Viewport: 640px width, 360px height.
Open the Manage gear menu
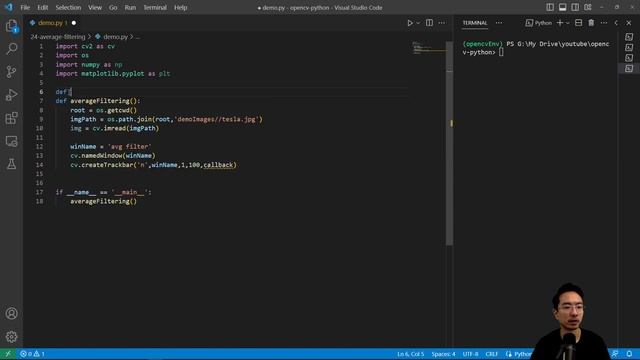click(x=11, y=337)
